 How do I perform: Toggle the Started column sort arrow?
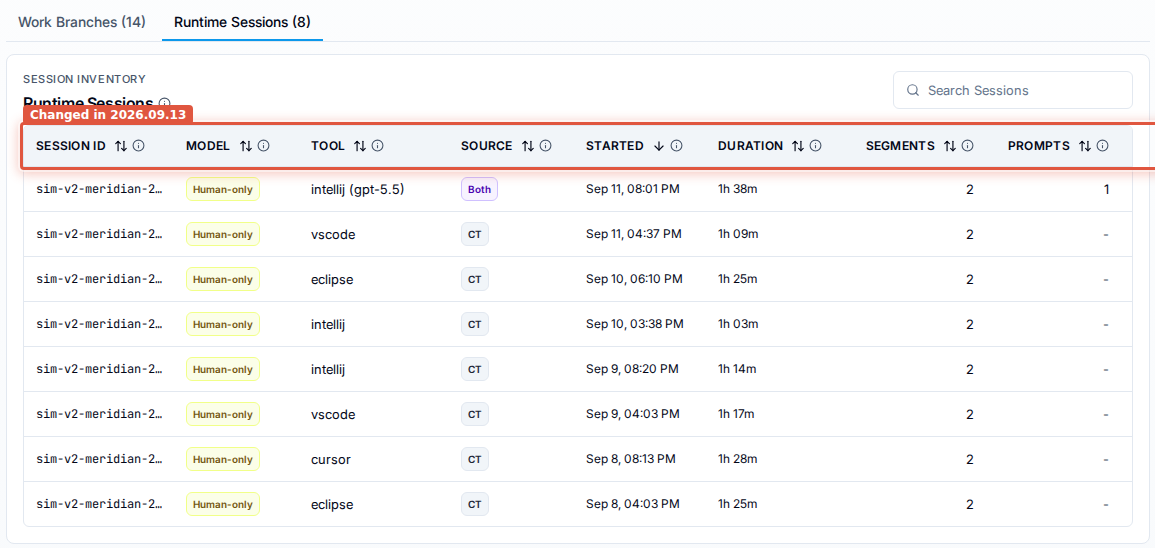659,146
